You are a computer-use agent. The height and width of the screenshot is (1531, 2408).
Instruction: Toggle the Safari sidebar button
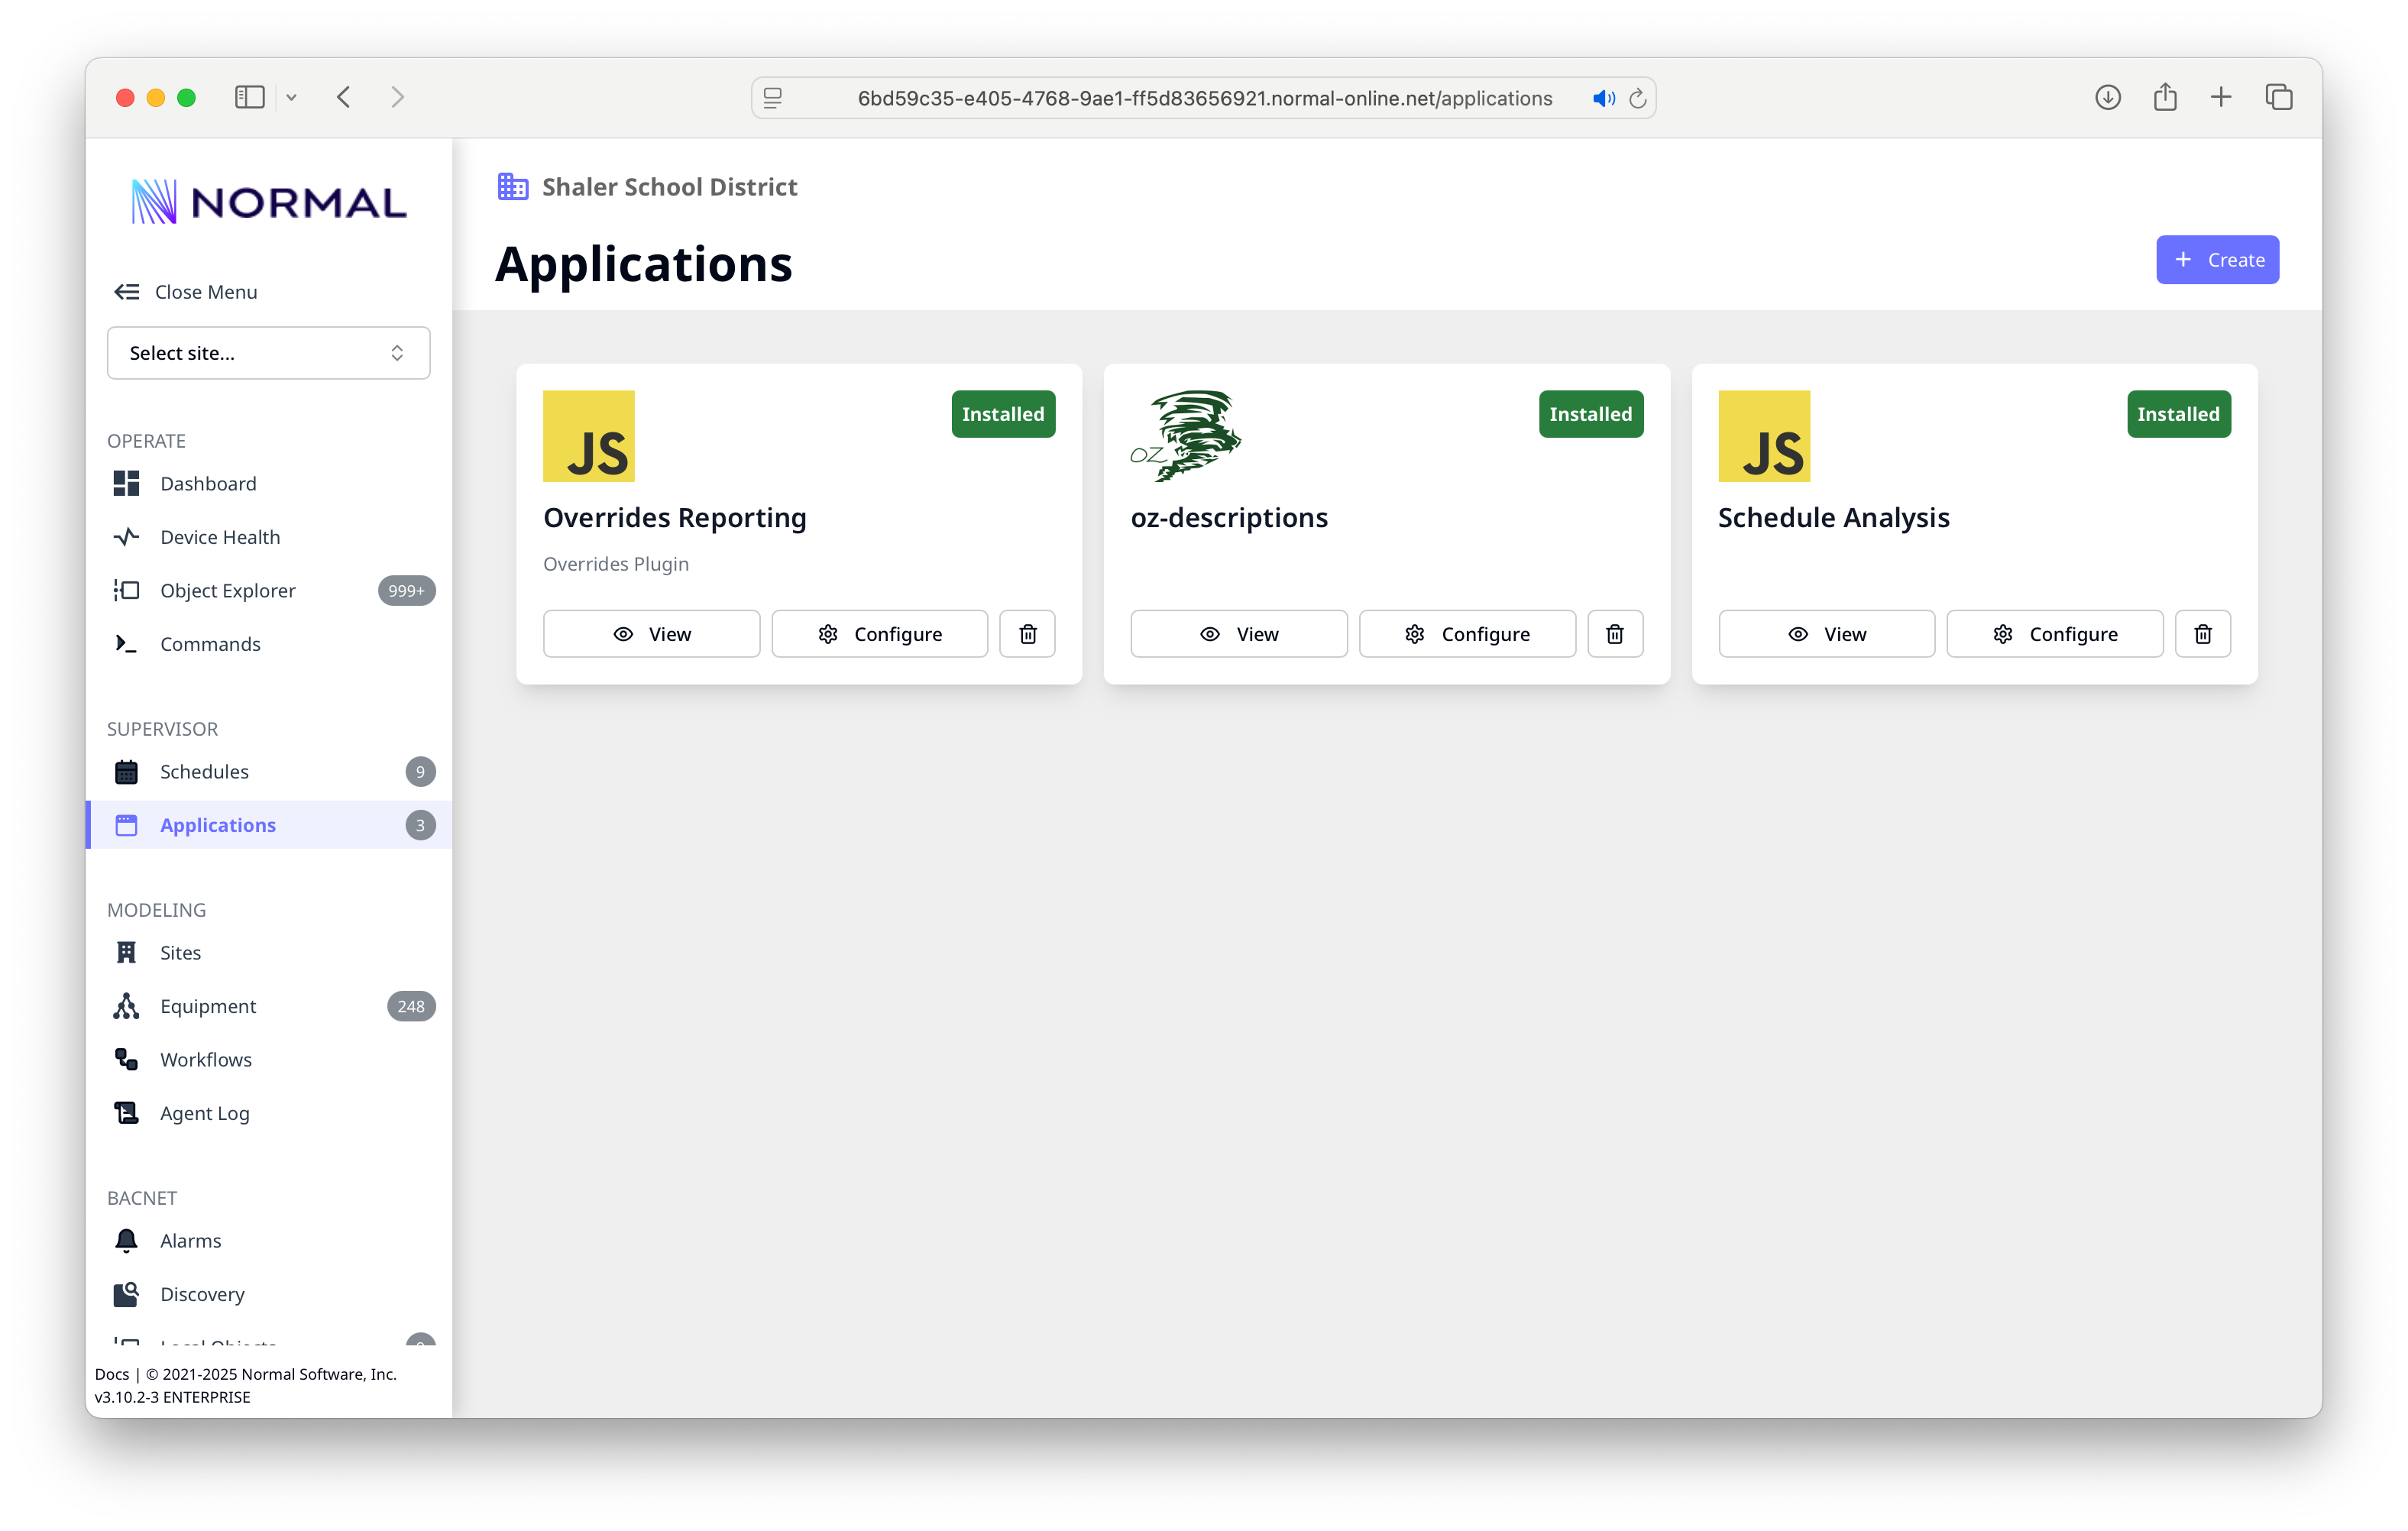[x=249, y=97]
